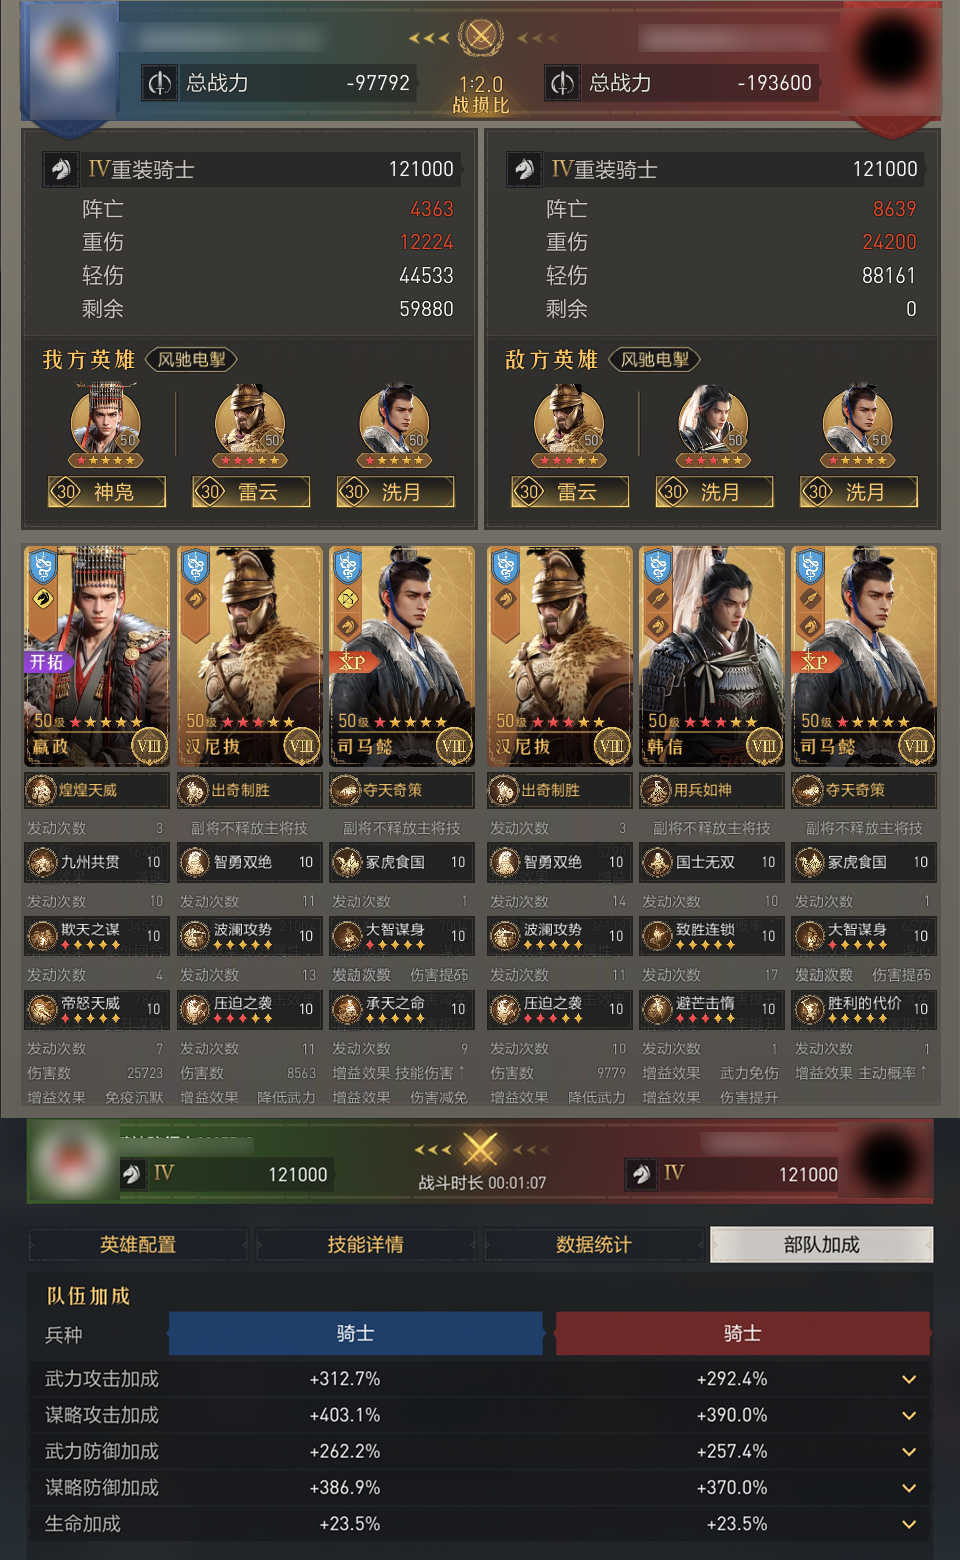The image size is (960, 1560).
Task: Tap the 帝怒天威 skill icon
Action: point(42,1009)
